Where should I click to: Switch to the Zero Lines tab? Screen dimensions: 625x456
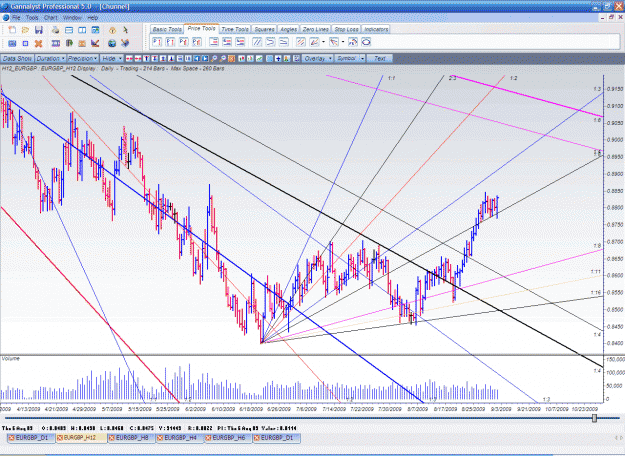coord(315,29)
